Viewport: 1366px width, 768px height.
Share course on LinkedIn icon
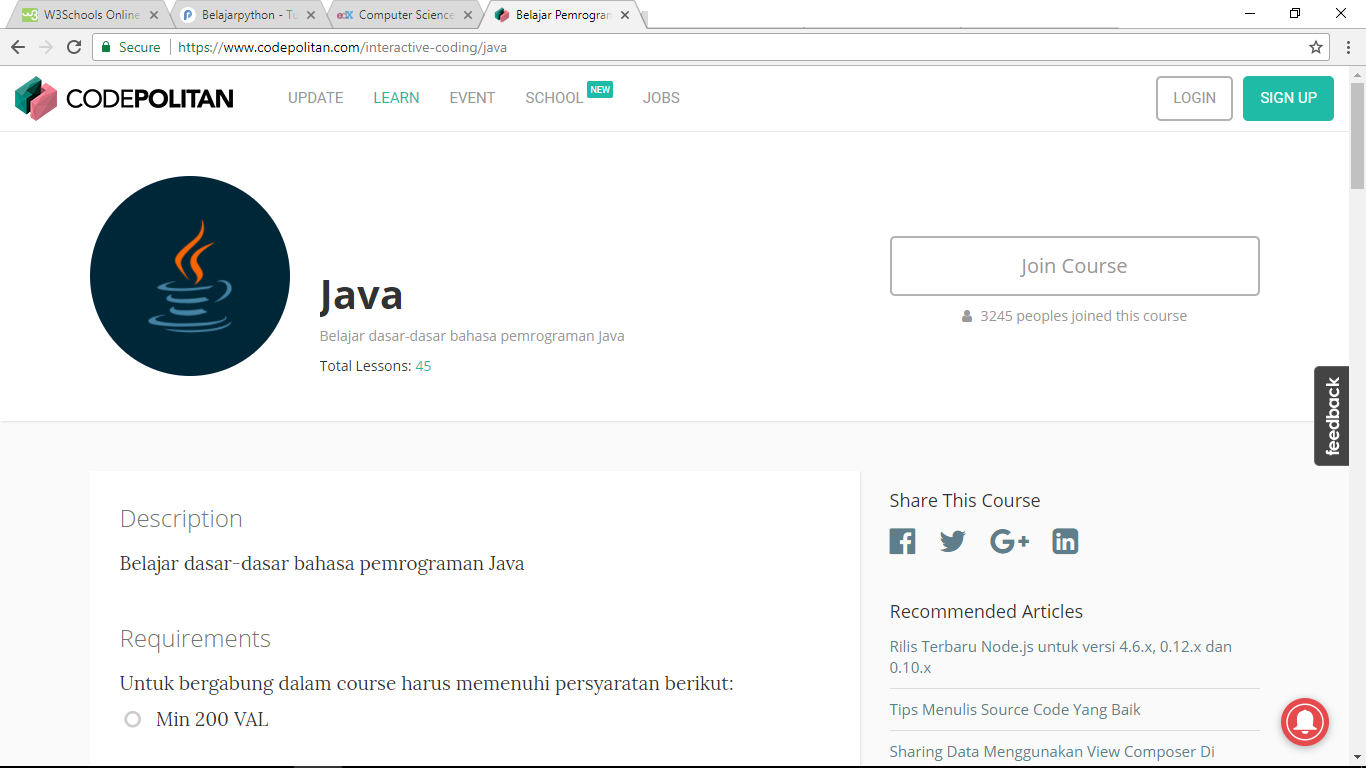pos(1065,541)
